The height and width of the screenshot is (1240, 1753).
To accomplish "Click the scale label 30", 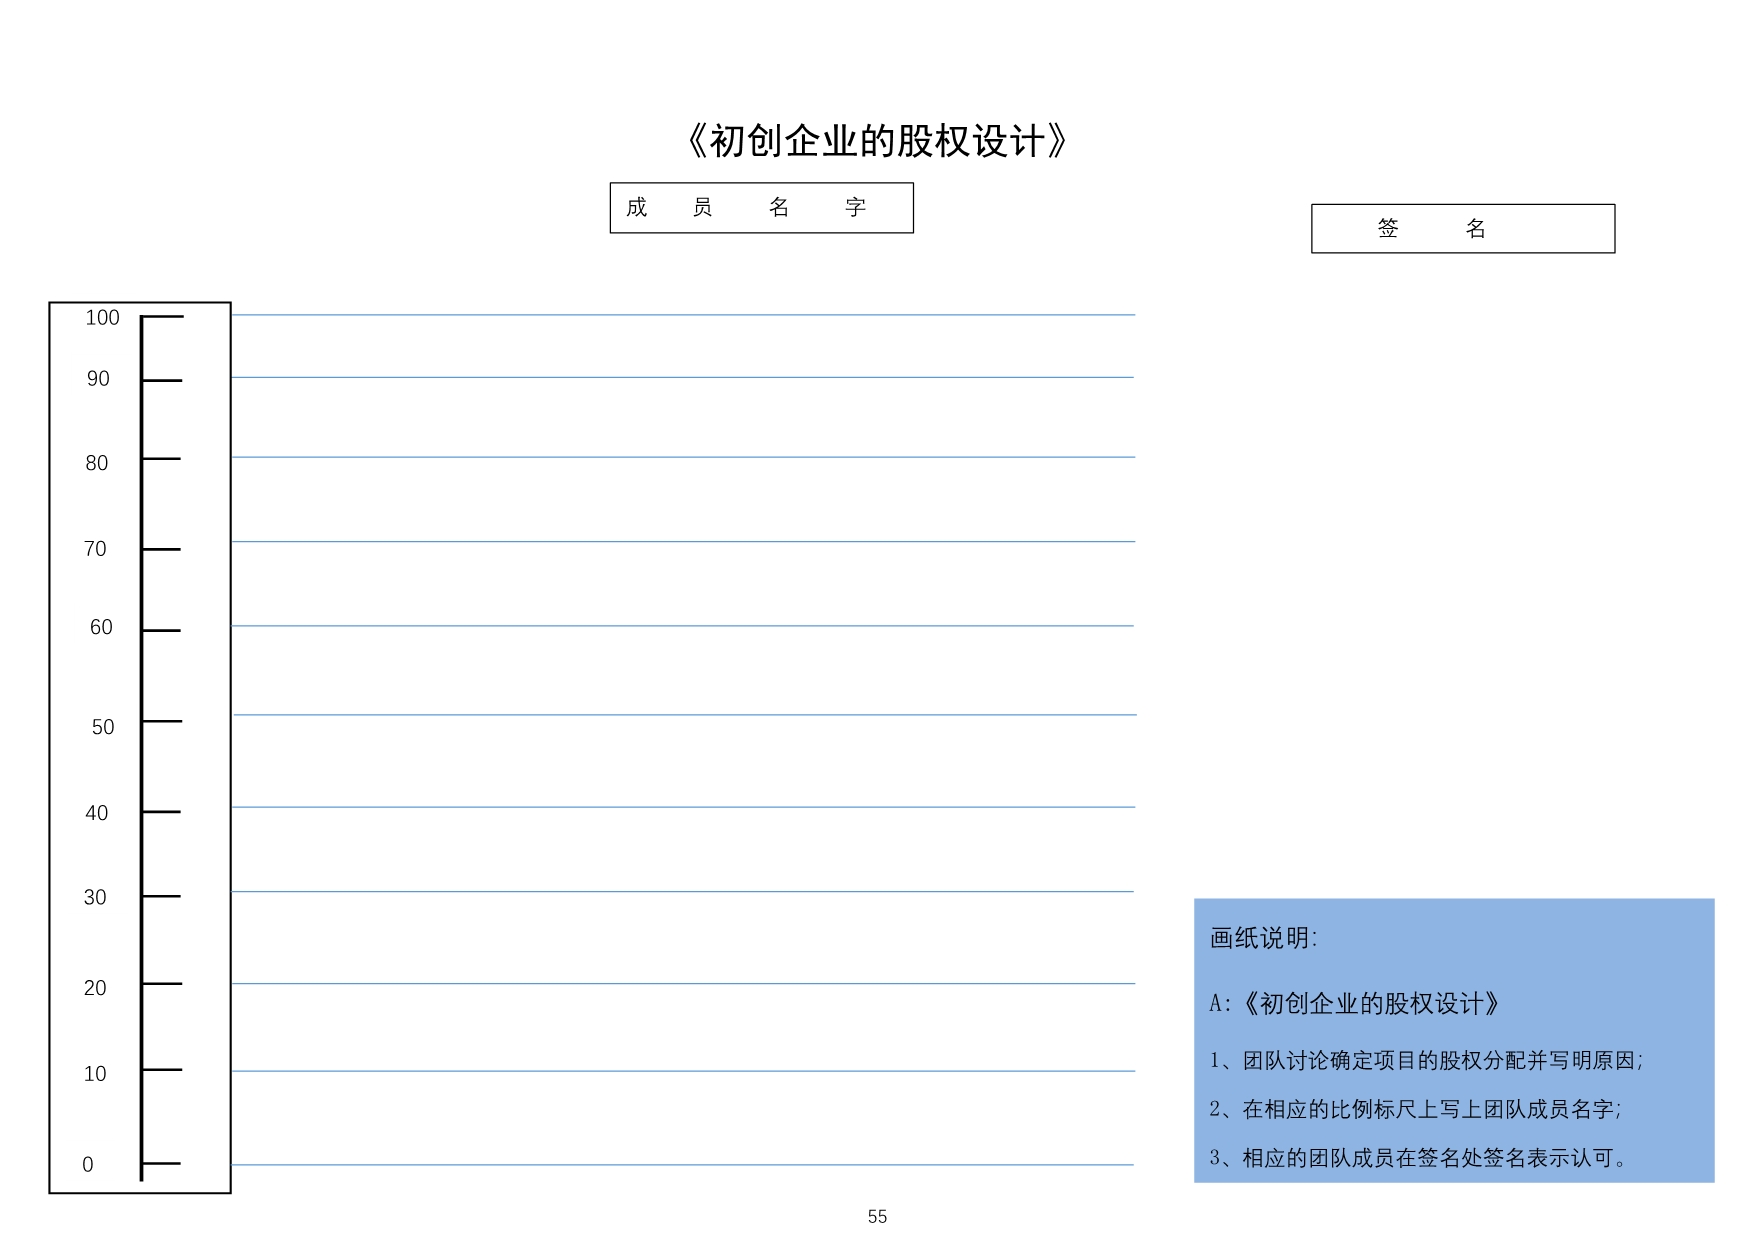I will tap(95, 897).
